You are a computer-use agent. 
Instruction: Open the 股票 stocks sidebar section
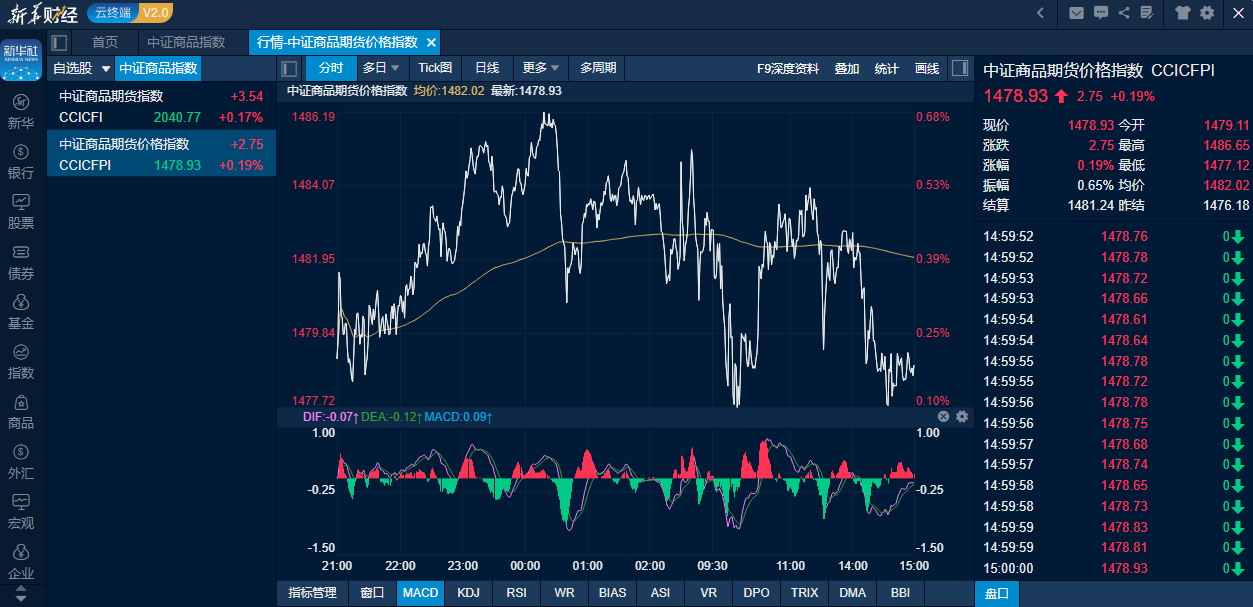pos(21,212)
